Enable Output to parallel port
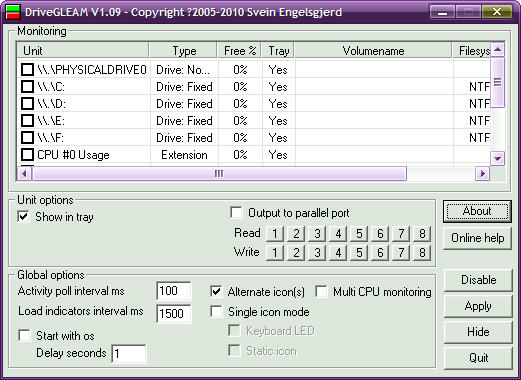The image size is (521, 380). (236, 212)
